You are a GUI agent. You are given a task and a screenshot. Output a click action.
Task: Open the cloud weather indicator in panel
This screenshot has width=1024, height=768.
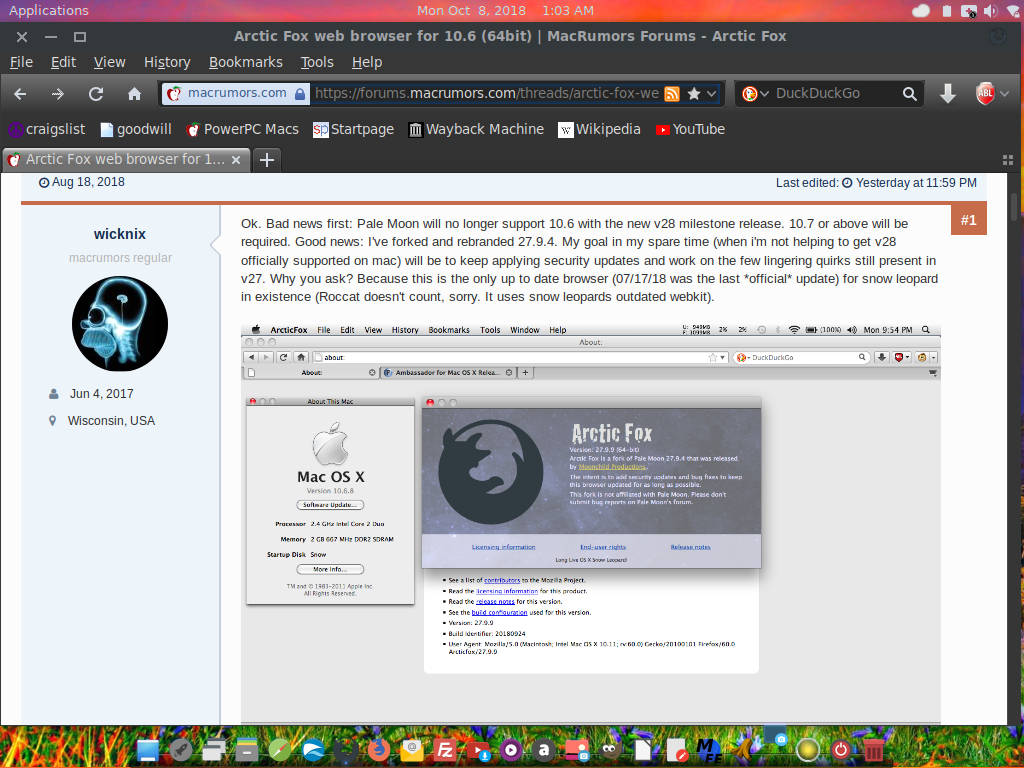(x=920, y=10)
